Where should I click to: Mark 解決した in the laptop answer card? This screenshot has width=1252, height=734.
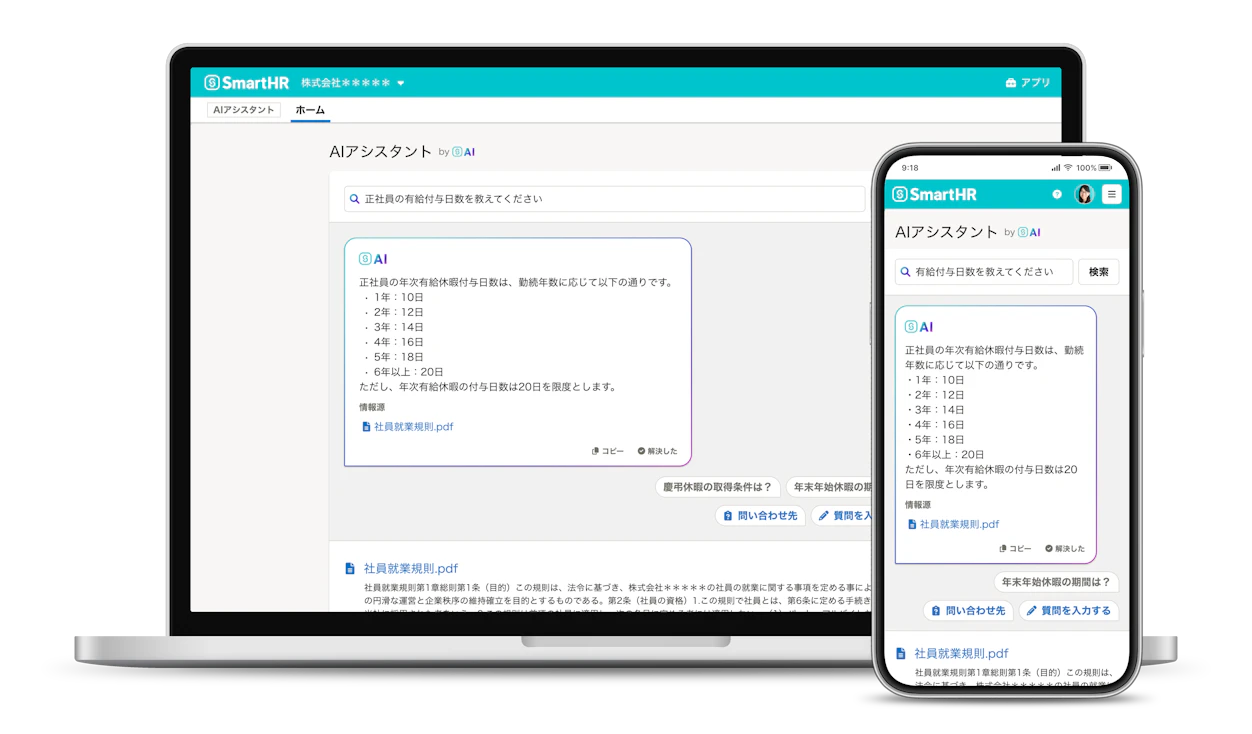(x=657, y=451)
